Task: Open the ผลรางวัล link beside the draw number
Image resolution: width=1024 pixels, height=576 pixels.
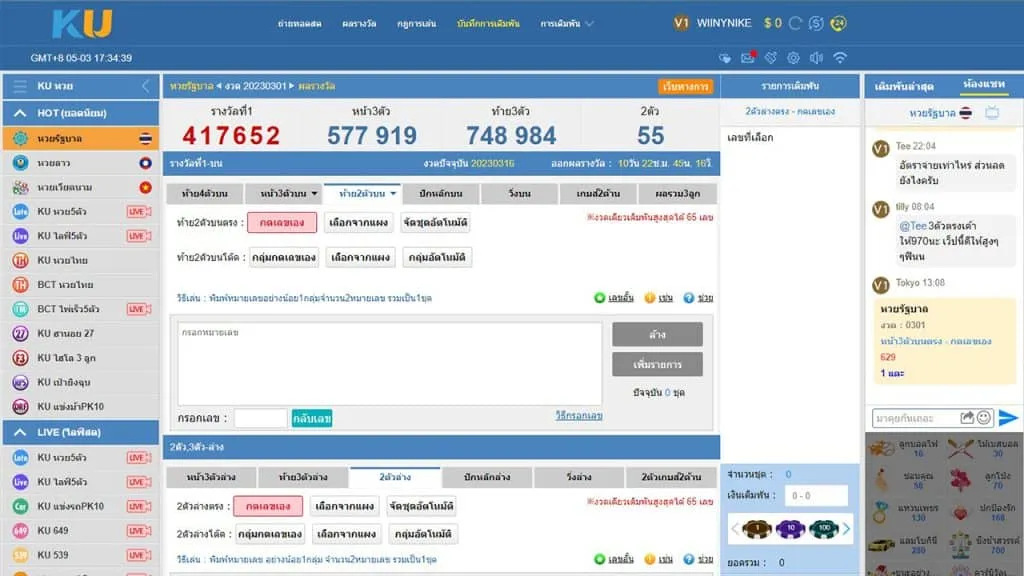Action: (317, 86)
